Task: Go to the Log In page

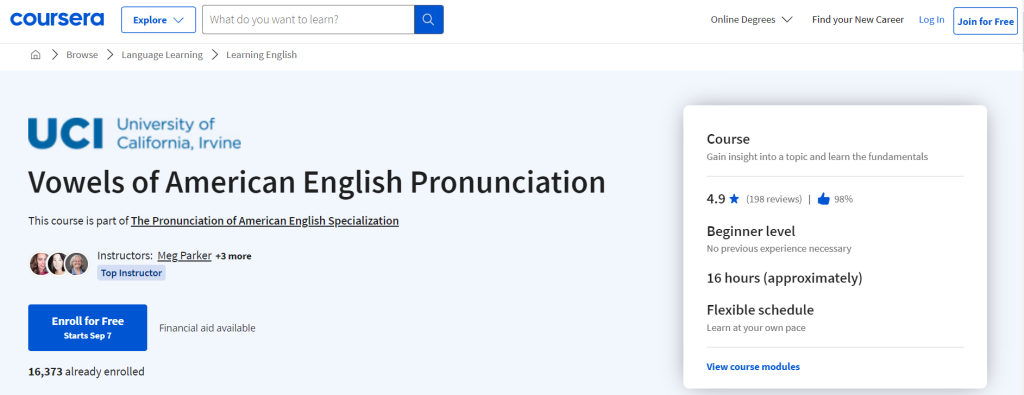Action: pos(931,20)
